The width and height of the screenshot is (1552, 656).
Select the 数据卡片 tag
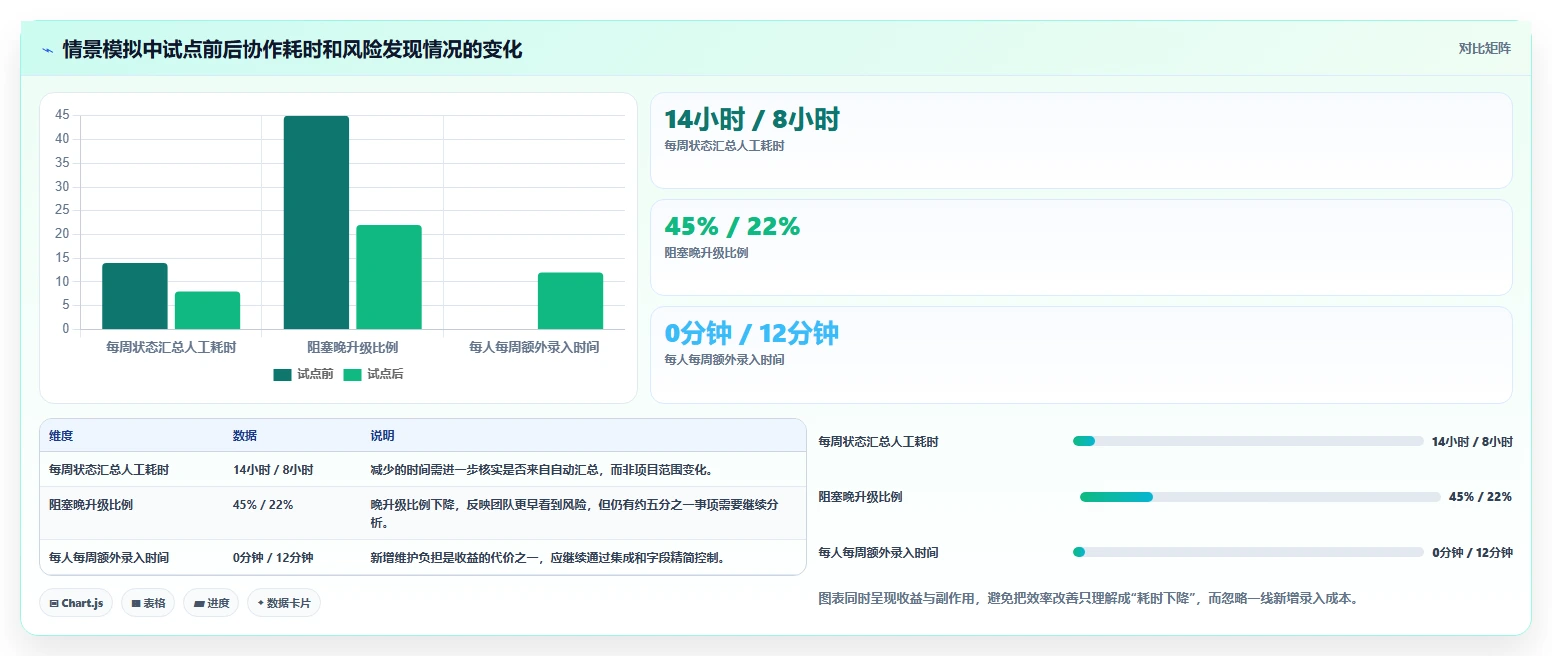tap(284, 603)
